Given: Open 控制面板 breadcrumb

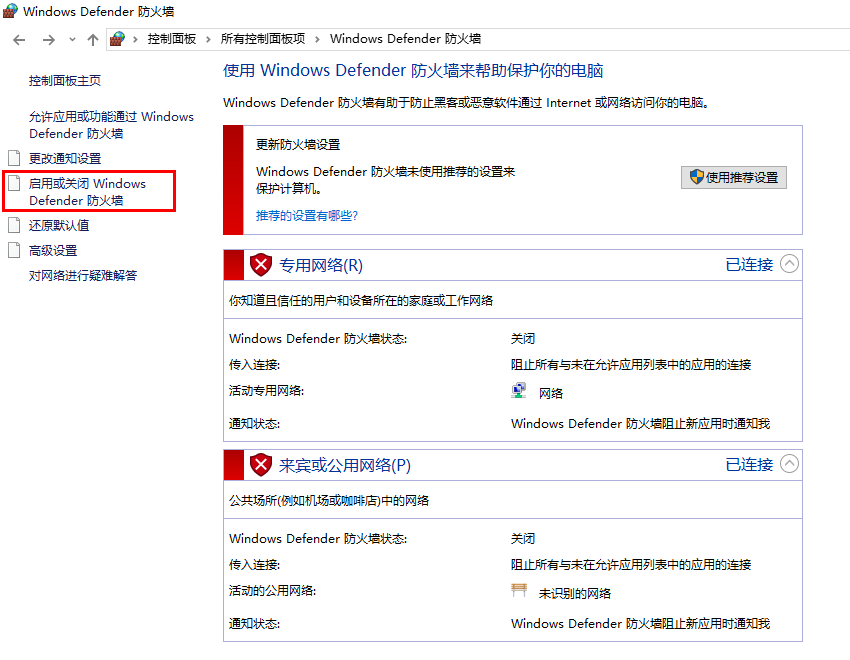Looking at the screenshot, I should coord(171,39).
